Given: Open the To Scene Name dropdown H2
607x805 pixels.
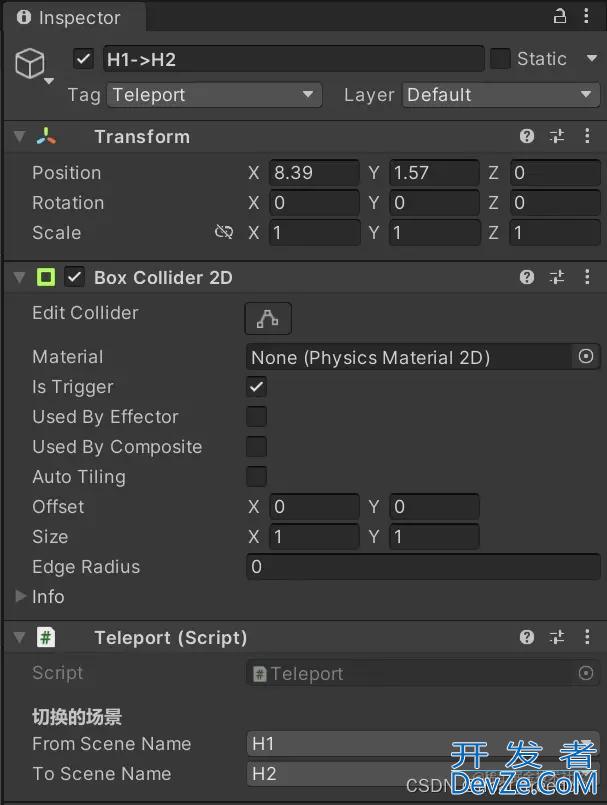Looking at the screenshot, I should [x=423, y=774].
